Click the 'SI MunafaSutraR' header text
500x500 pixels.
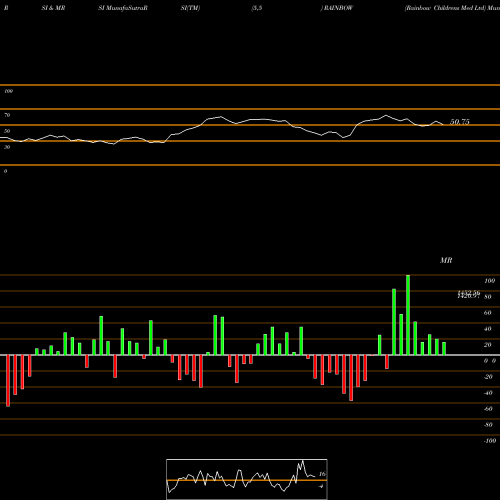click(123, 8)
